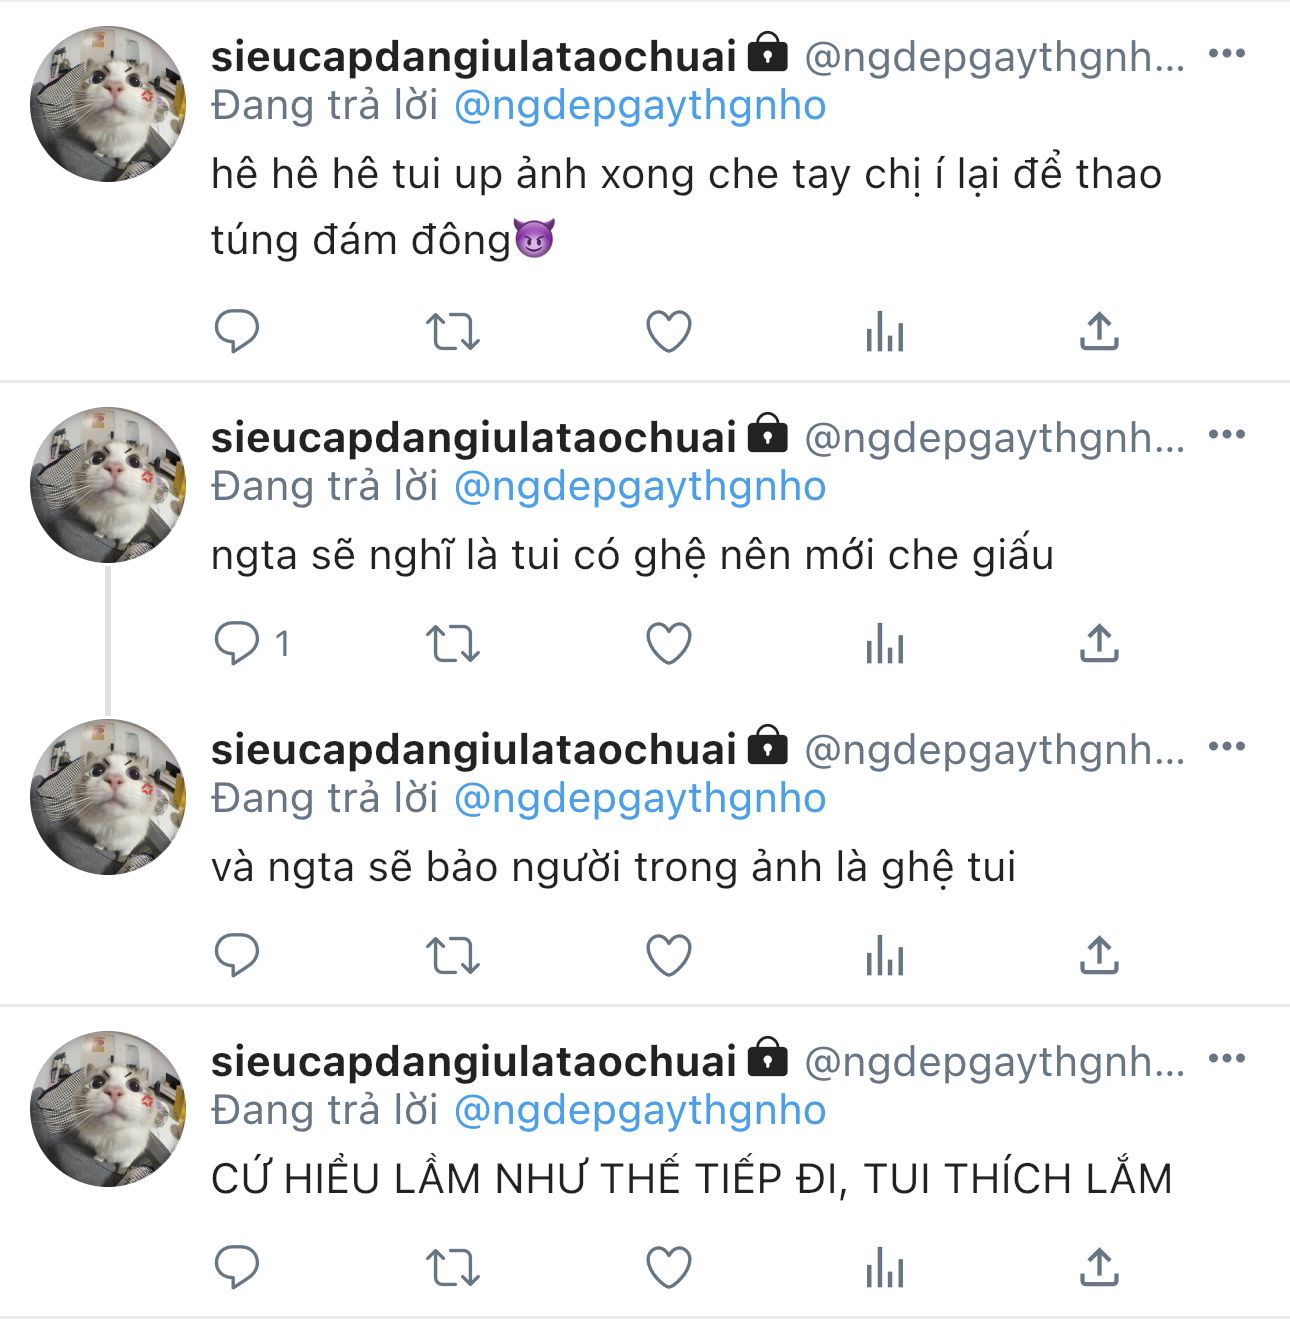Share the 'thao túng đám đông' tweet
Viewport: 1290px width, 1319px height.
[x=1099, y=331]
